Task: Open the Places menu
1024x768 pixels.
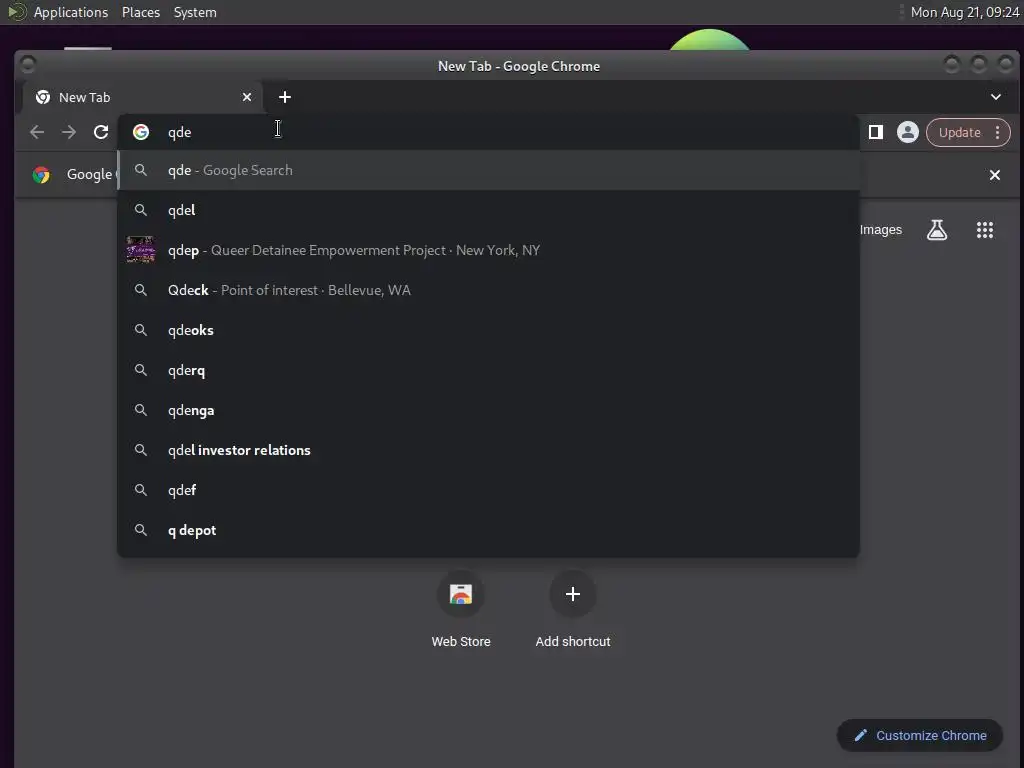Action: coord(141,12)
